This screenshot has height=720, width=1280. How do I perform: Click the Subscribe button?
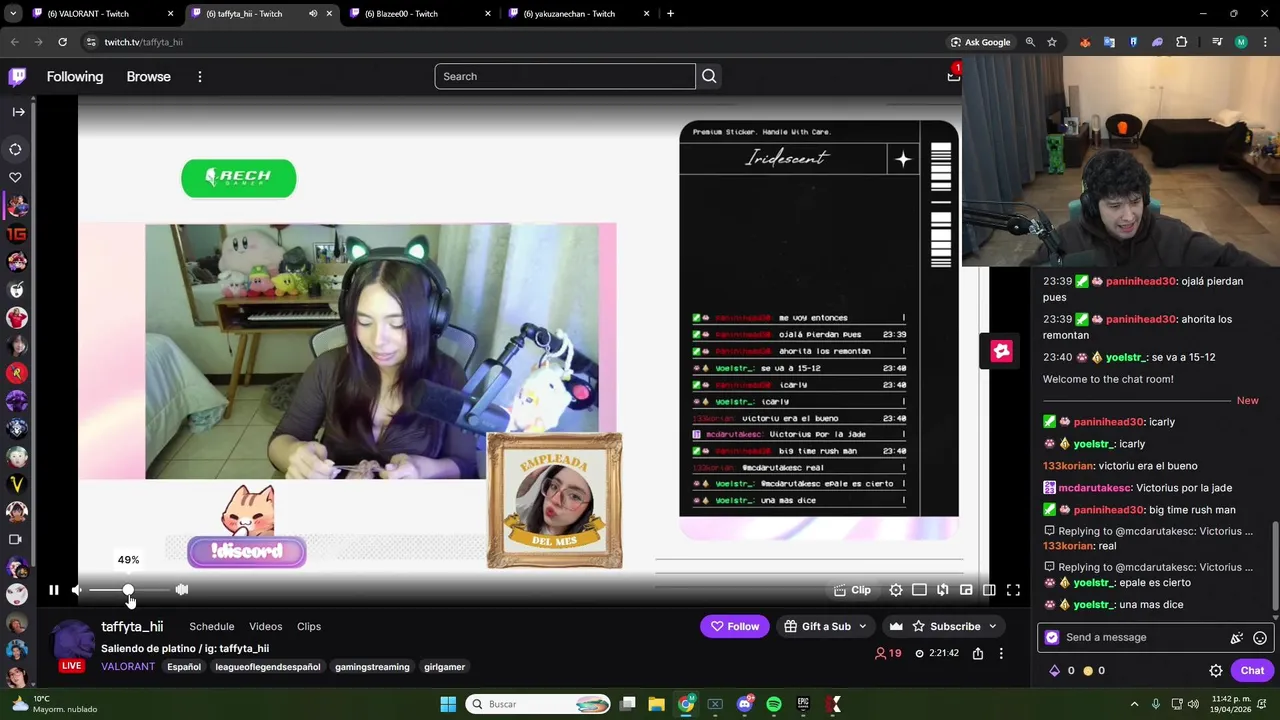[944, 626]
